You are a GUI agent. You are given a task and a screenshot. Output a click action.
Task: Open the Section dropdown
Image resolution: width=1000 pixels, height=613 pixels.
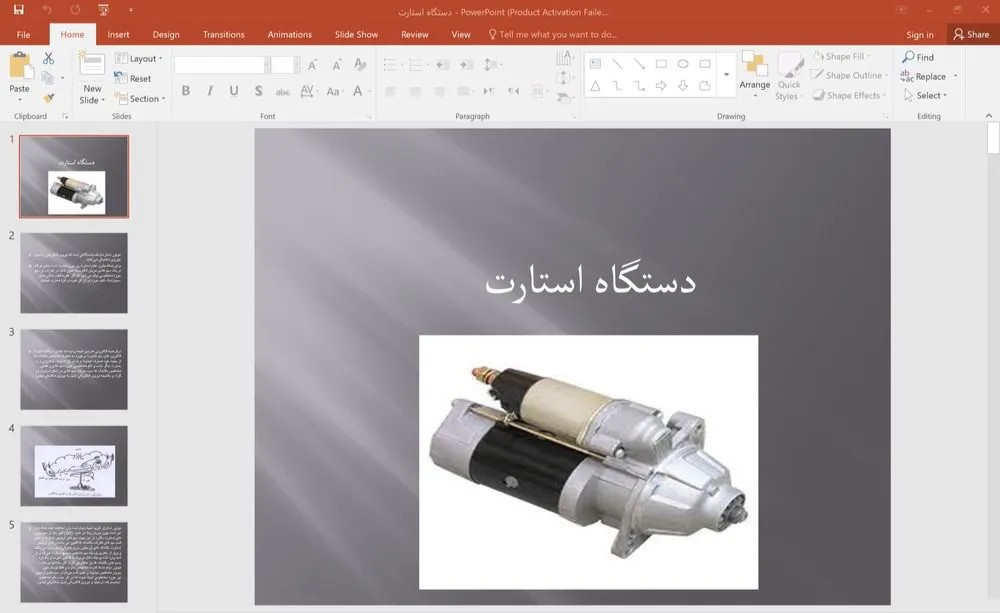pyautogui.click(x=140, y=98)
